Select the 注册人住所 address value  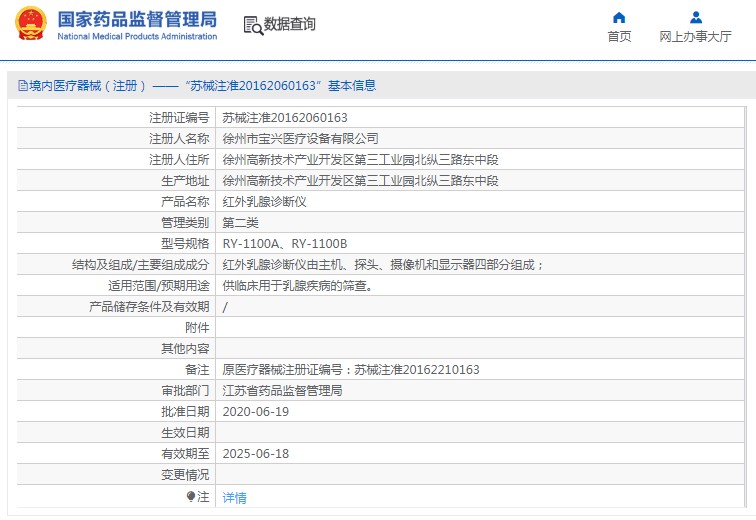click(360, 160)
